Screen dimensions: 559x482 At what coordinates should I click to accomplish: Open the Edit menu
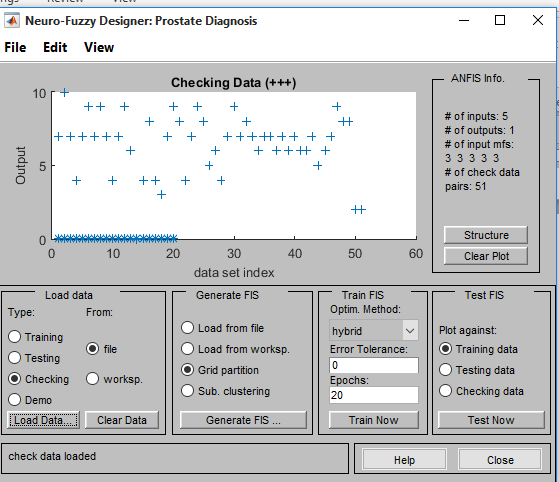pos(55,47)
